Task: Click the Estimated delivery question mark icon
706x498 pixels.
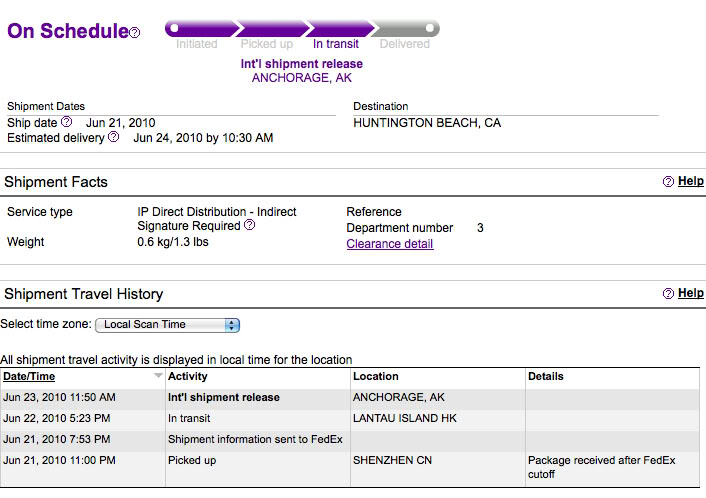Action: pyautogui.click(x=114, y=138)
